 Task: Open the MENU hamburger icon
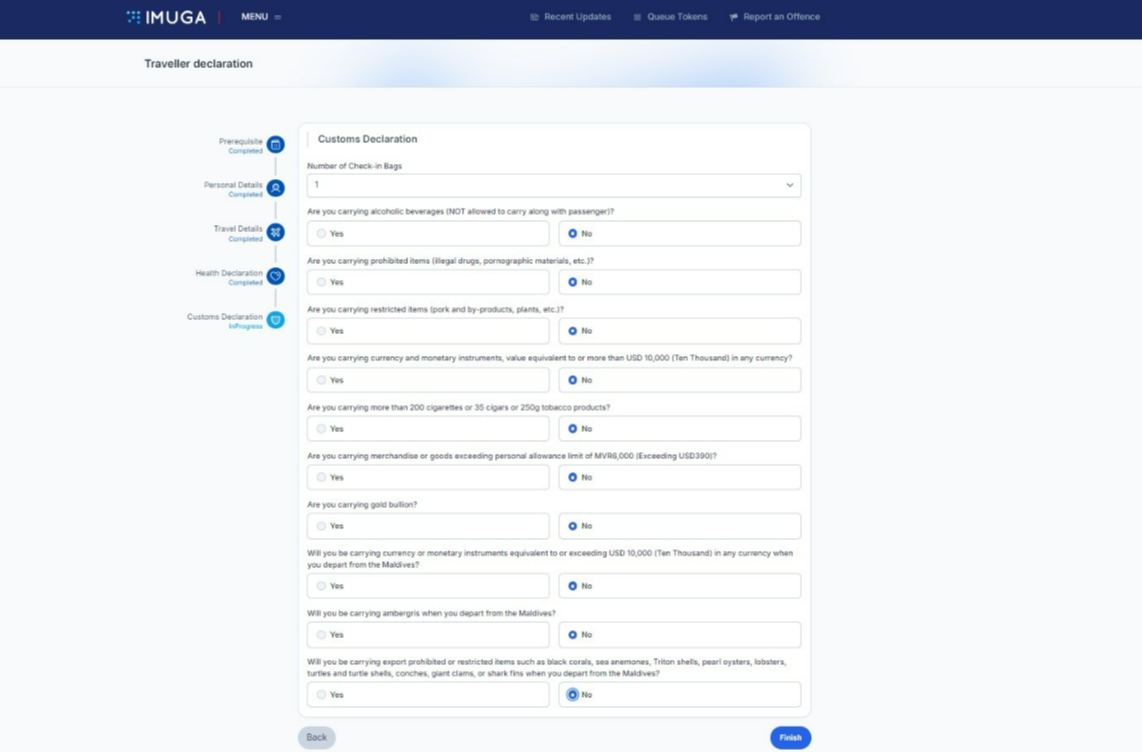(277, 17)
